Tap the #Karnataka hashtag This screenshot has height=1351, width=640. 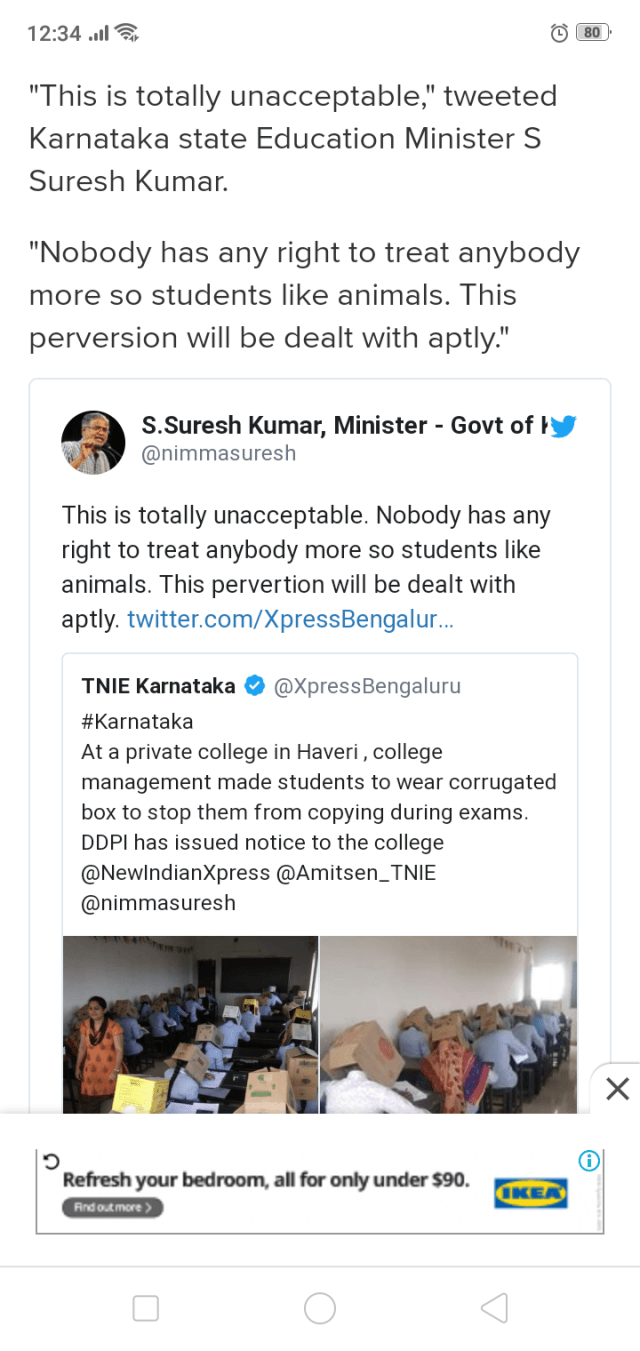click(x=137, y=721)
